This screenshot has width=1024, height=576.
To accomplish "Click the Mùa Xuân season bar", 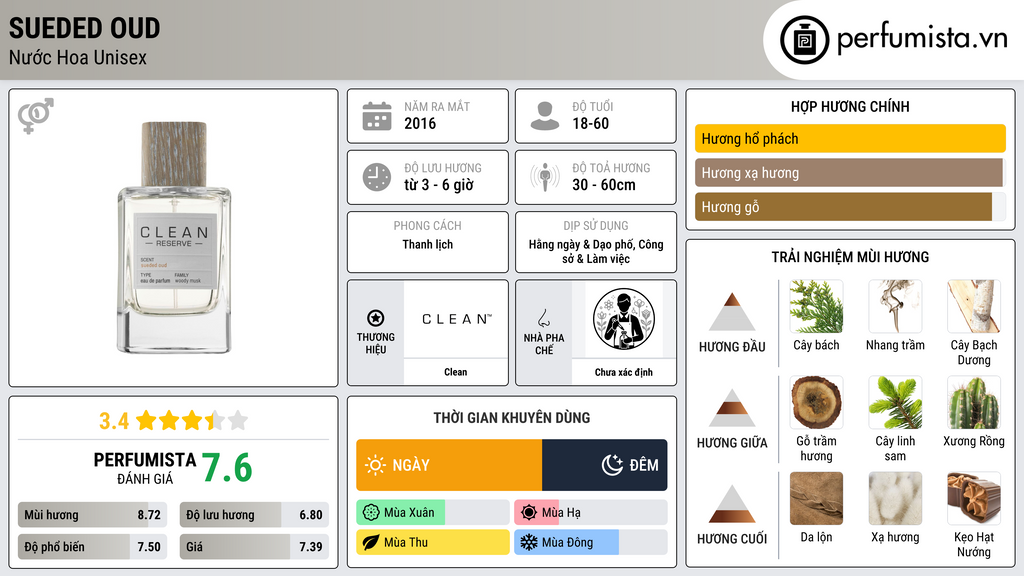I will click(x=432, y=513).
